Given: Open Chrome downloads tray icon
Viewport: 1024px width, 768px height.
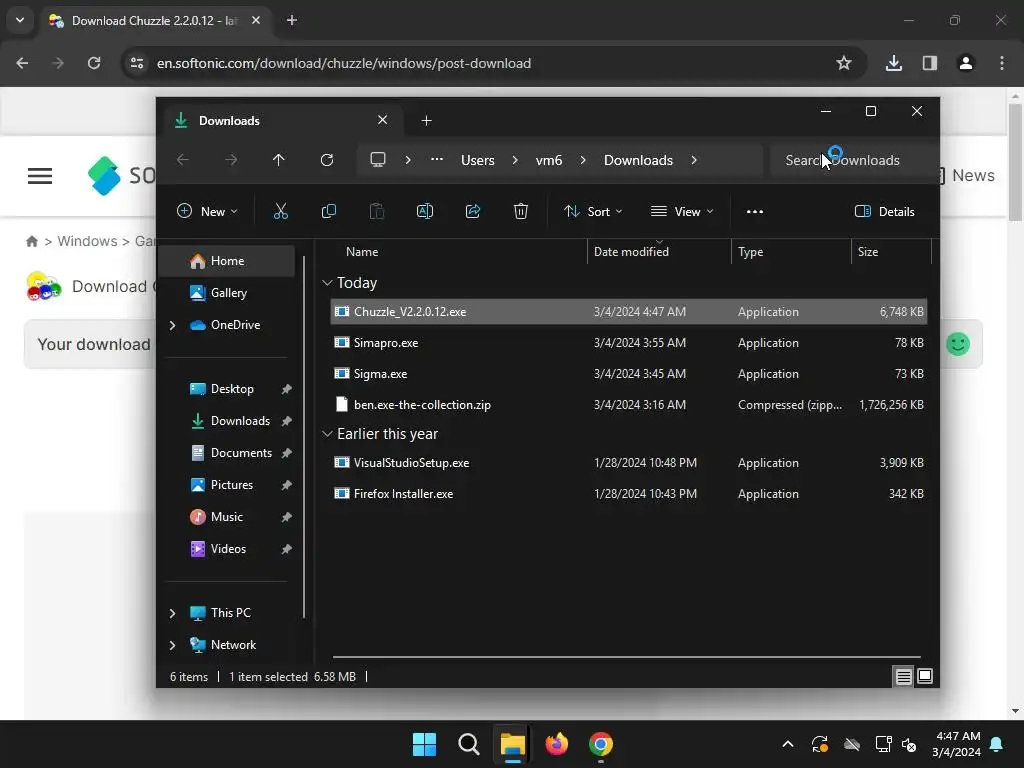Looking at the screenshot, I should [x=894, y=63].
